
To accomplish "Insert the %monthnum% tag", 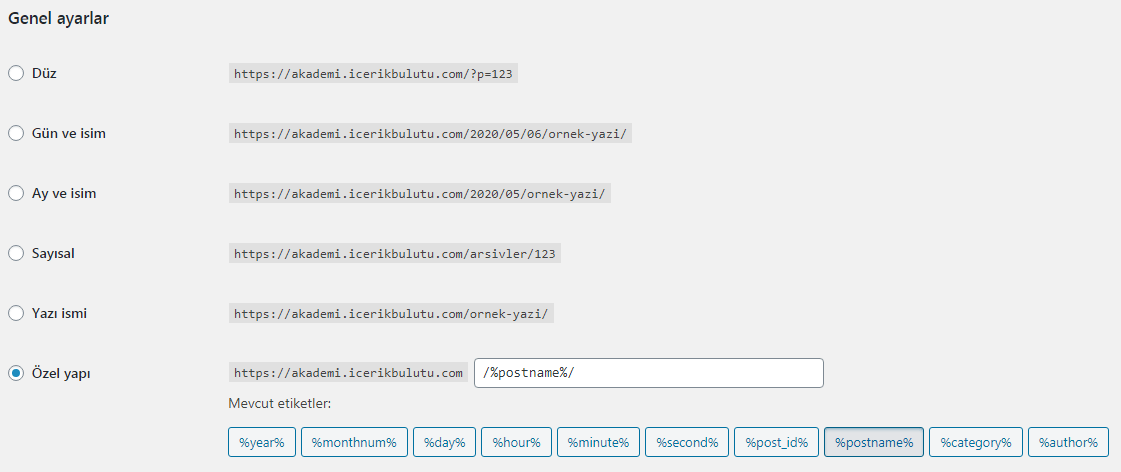I will point(354,442).
